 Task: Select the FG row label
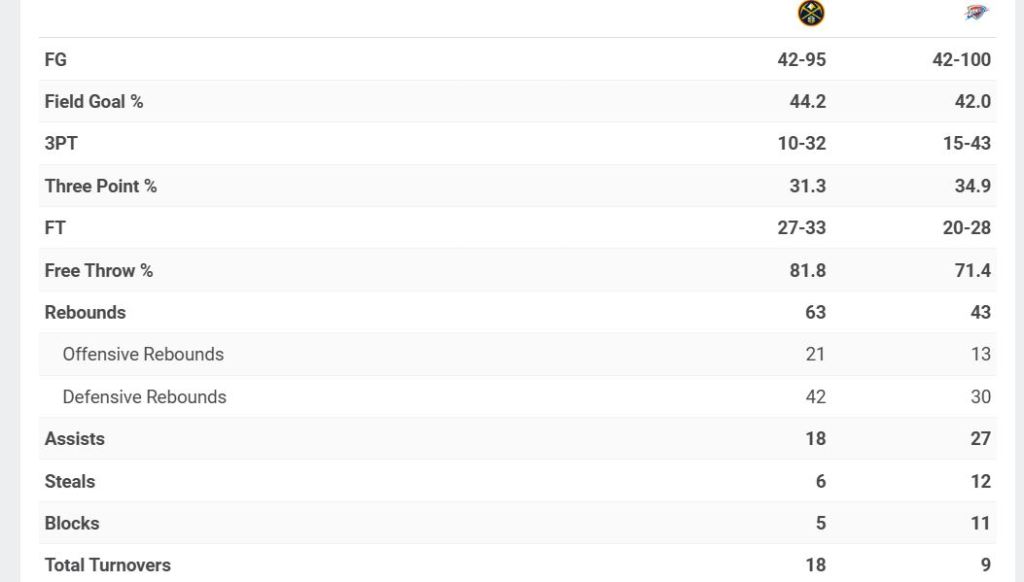click(56, 60)
